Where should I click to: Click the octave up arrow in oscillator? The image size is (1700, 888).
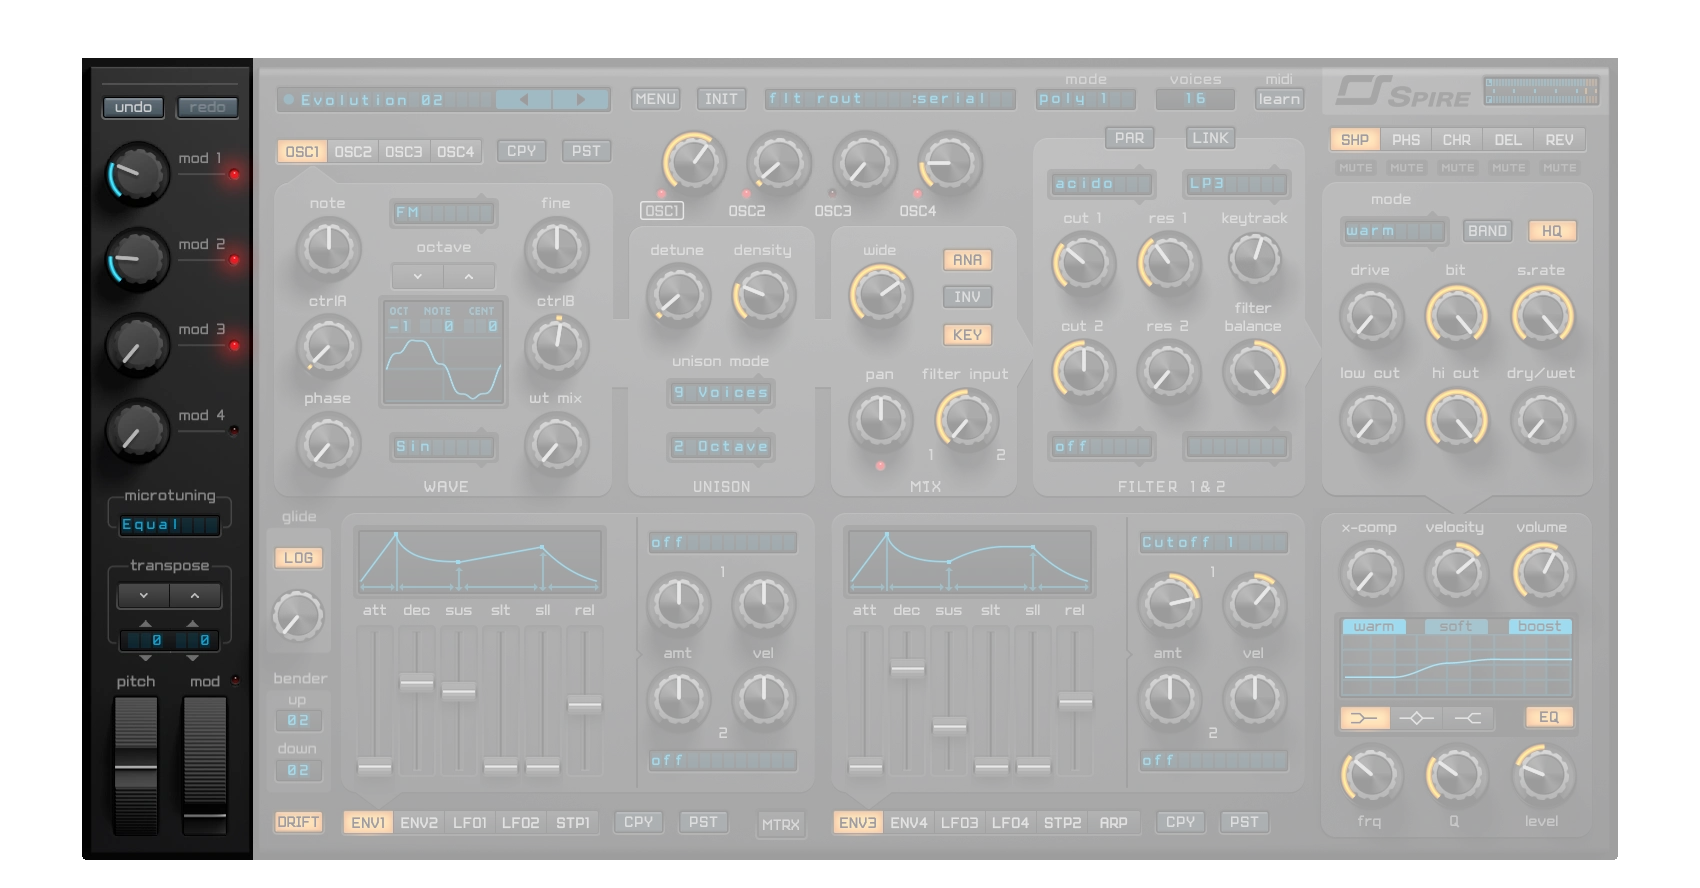pyautogui.click(x=469, y=276)
